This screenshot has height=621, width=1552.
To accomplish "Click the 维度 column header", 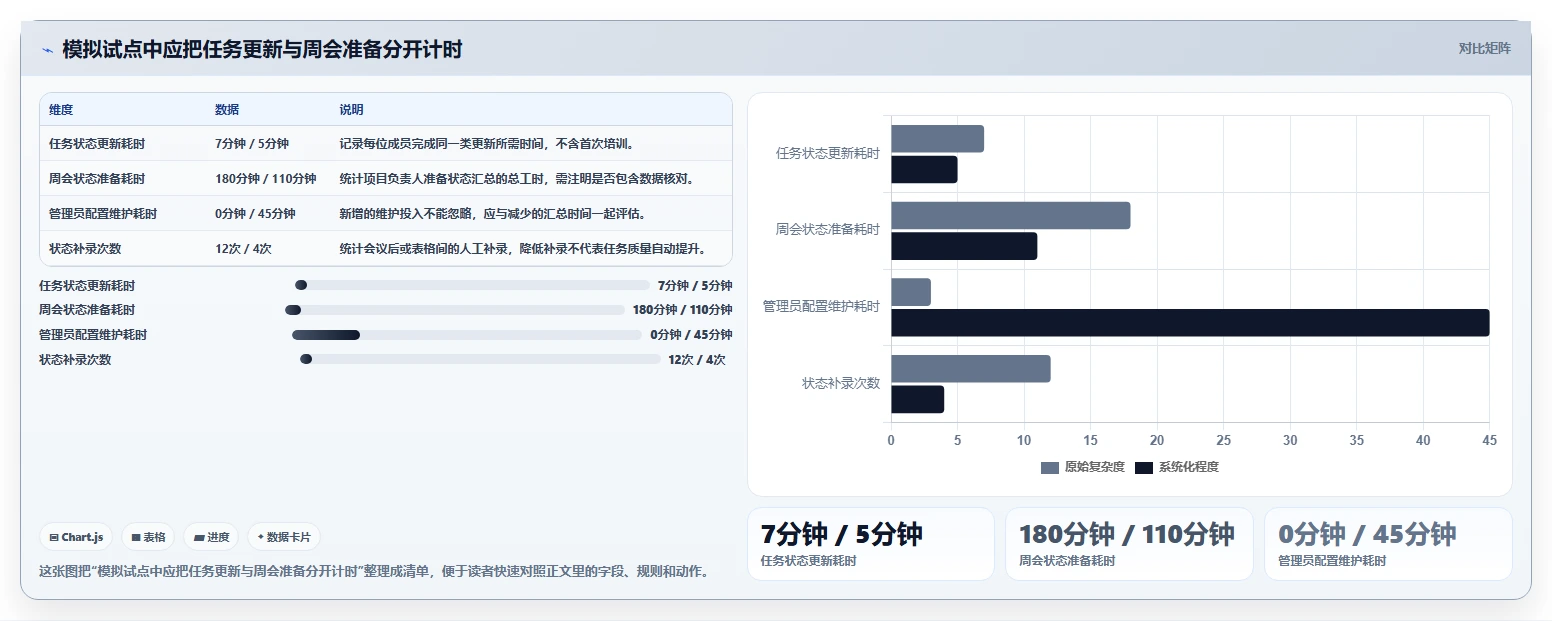I will click(61, 110).
